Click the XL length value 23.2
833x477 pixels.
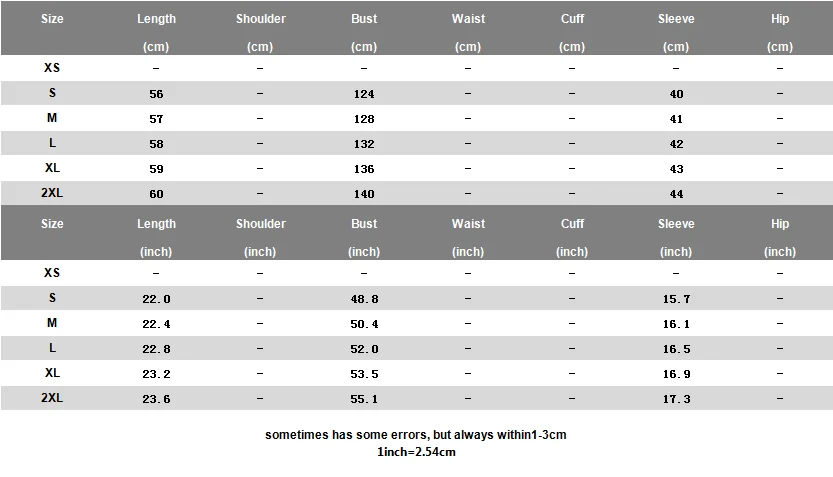pos(156,374)
